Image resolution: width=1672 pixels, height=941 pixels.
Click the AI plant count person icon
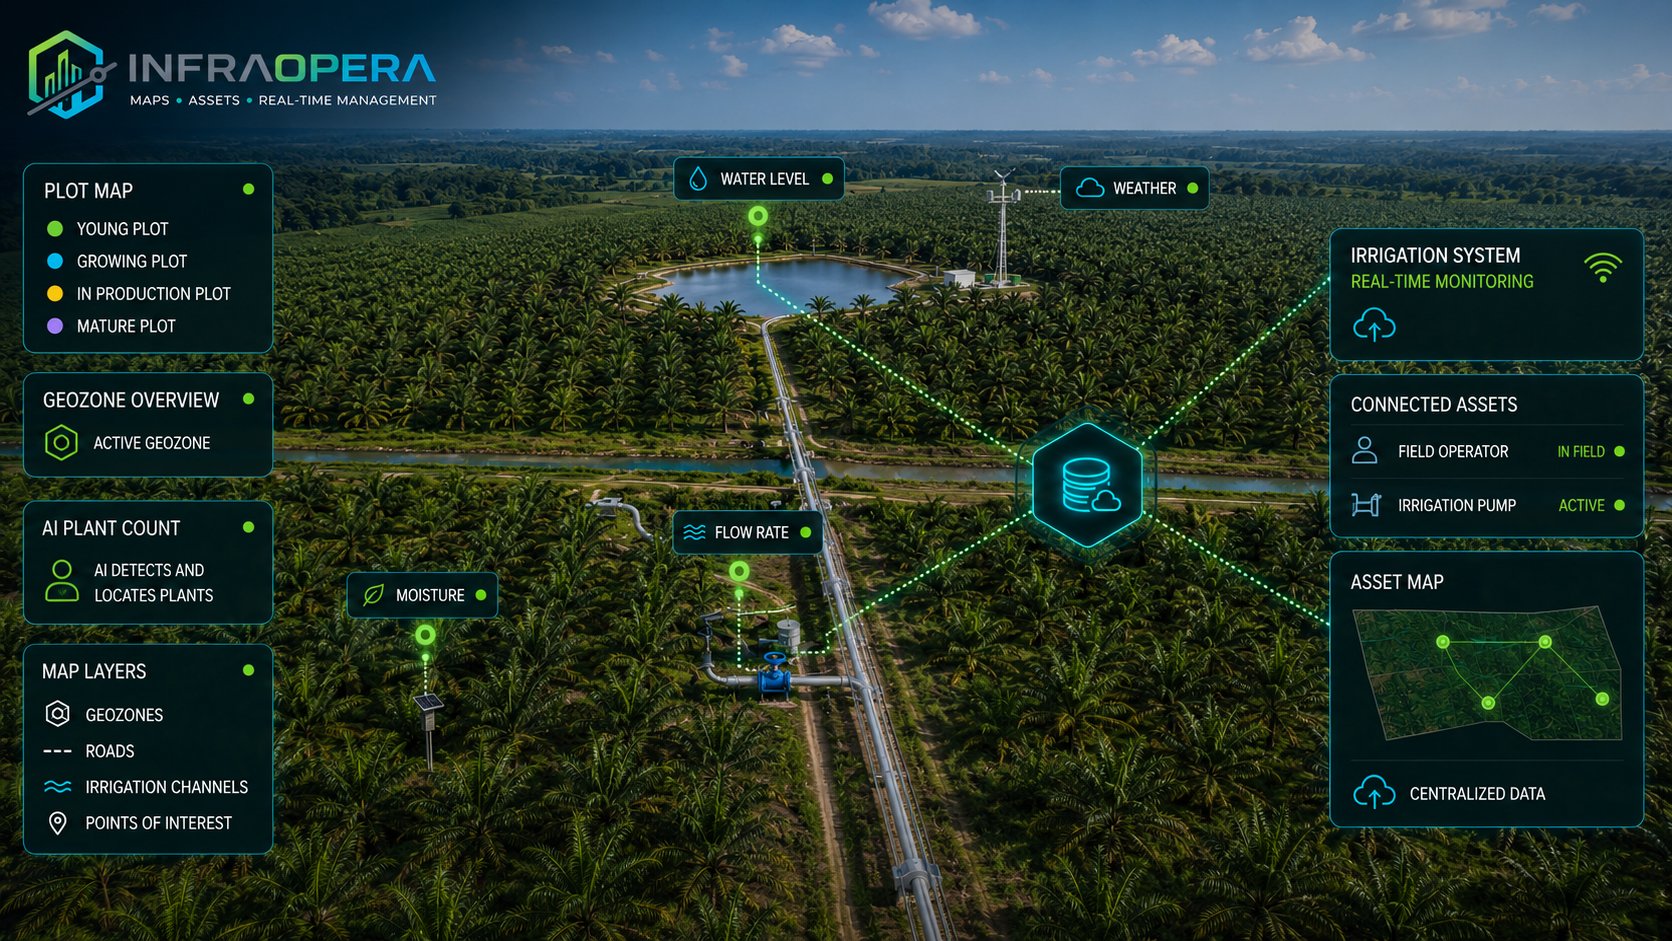coord(62,581)
